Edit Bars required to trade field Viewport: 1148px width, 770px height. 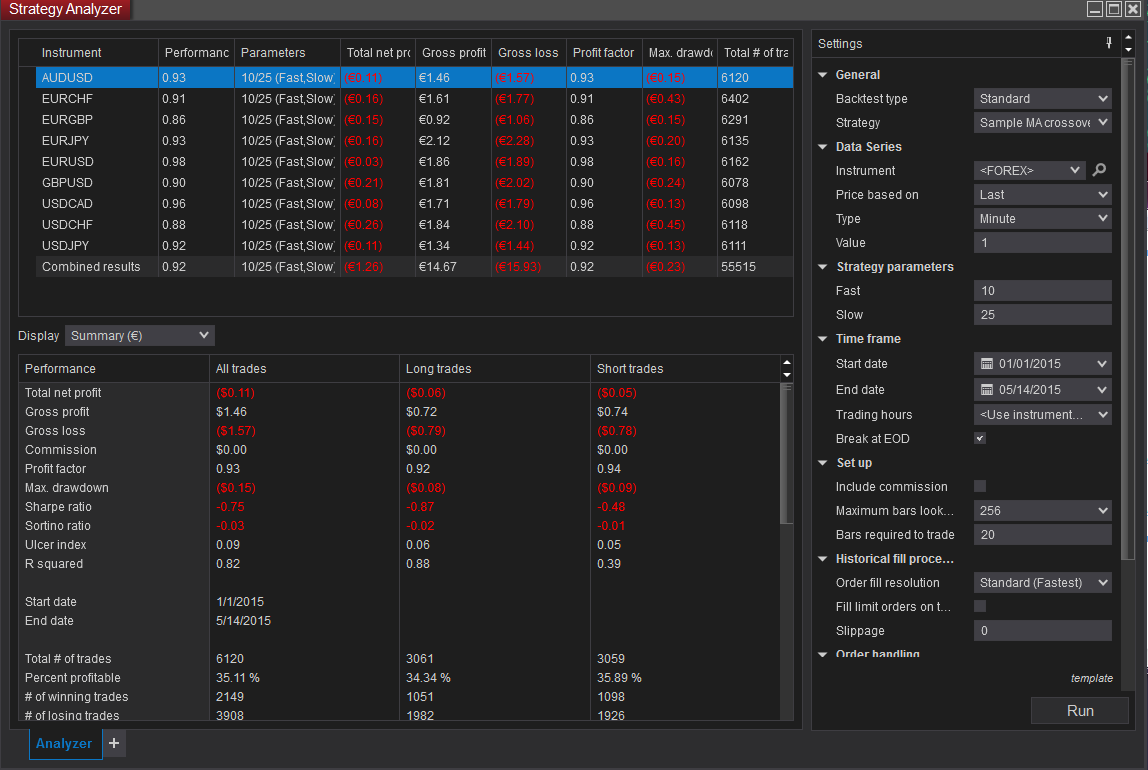1043,535
